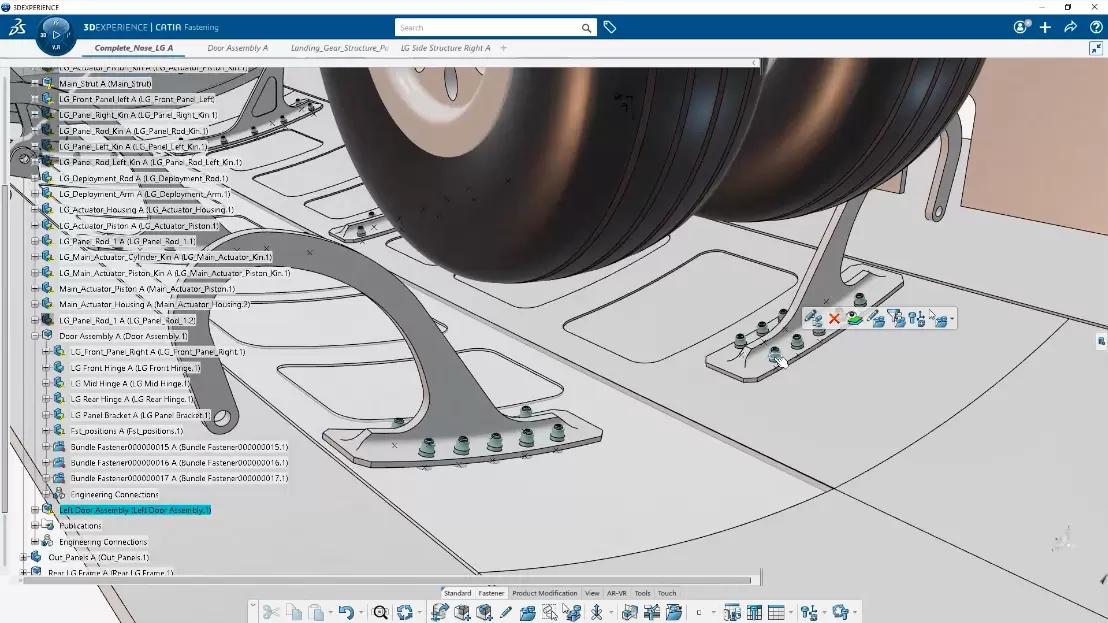Viewport: 1108px width, 623px height.
Task: Expand the Out_Panels A tree node
Action: 23,557
